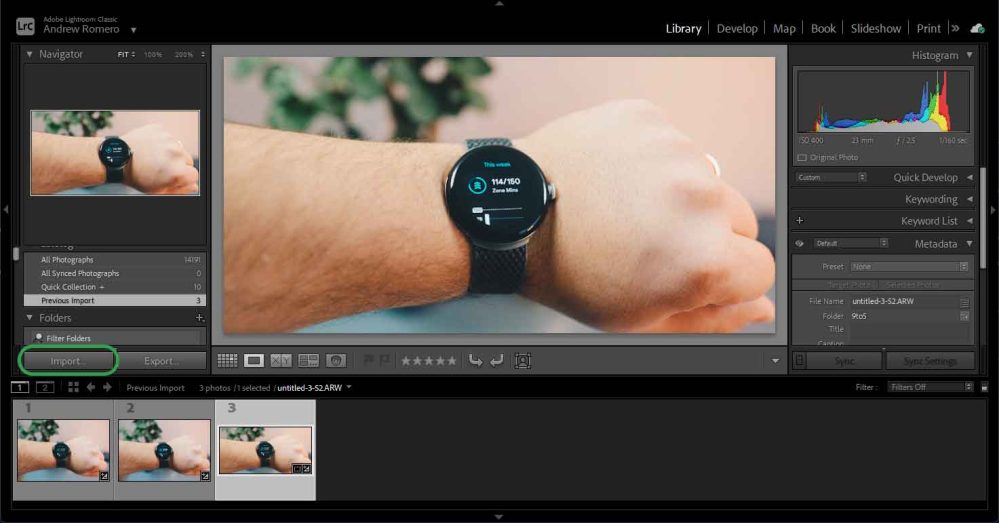Screen dimensions: 999x523
Task: Switch to the Develop module
Action: point(737,28)
